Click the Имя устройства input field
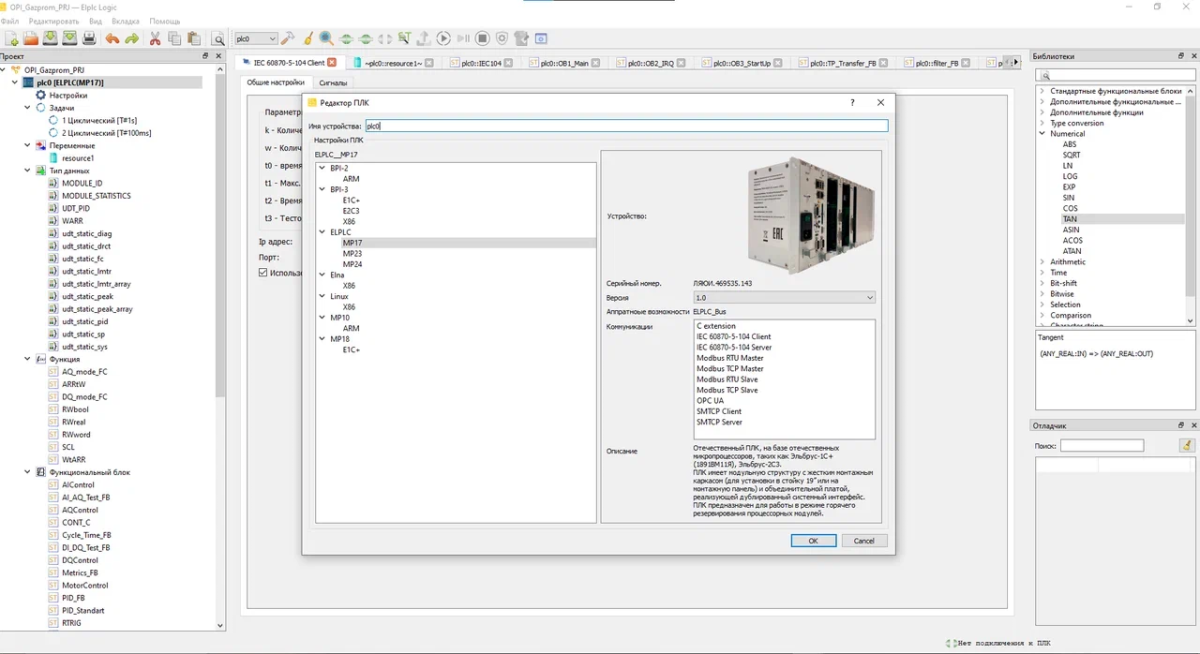The height and width of the screenshot is (654, 1200). coord(626,126)
